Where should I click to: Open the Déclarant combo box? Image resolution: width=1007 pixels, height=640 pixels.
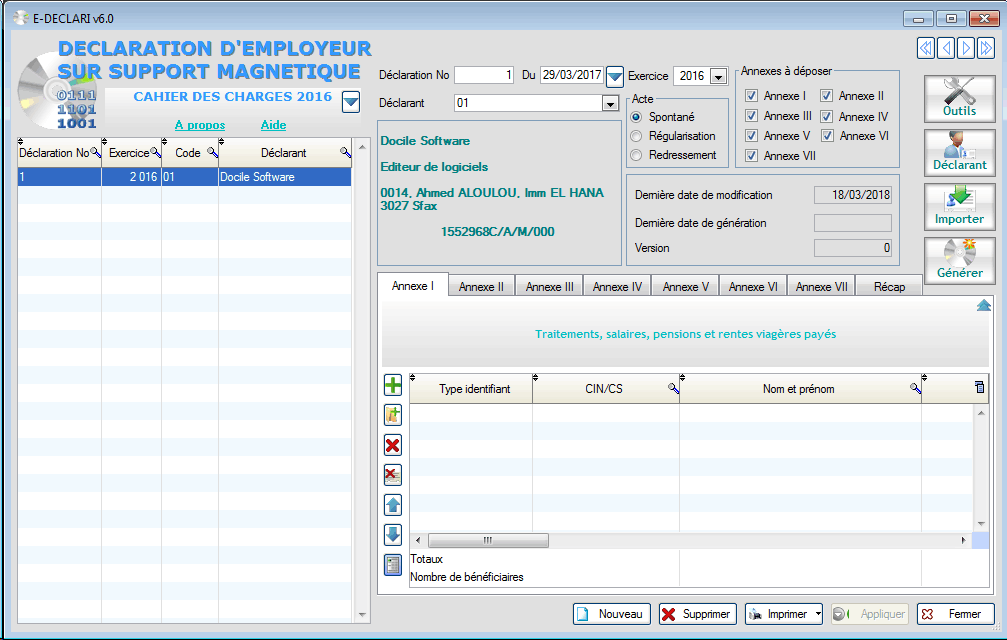pyautogui.click(x=610, y=103)
